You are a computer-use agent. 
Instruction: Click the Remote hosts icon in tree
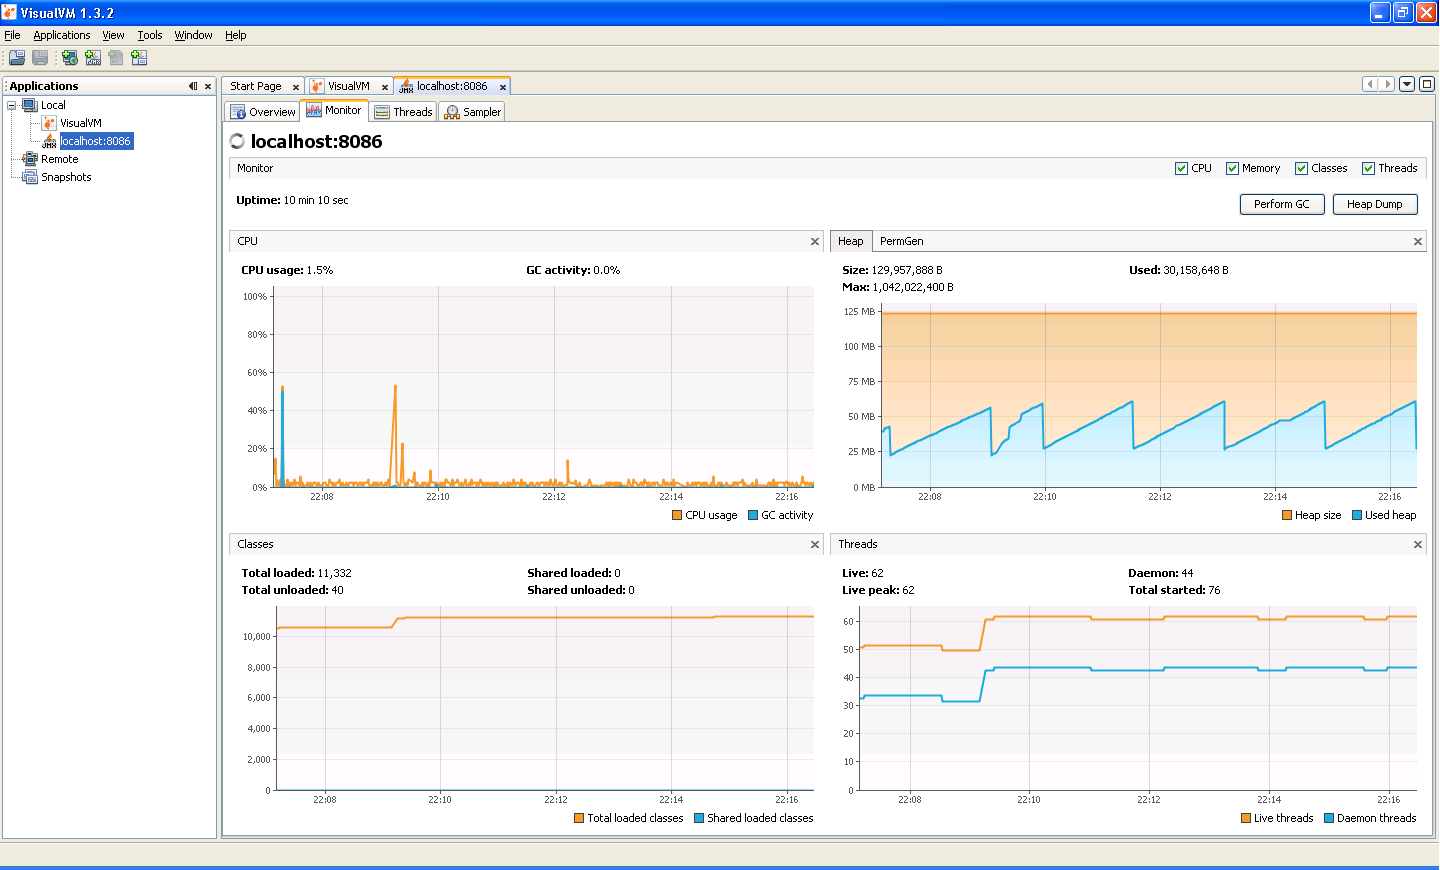click(30, 159)
